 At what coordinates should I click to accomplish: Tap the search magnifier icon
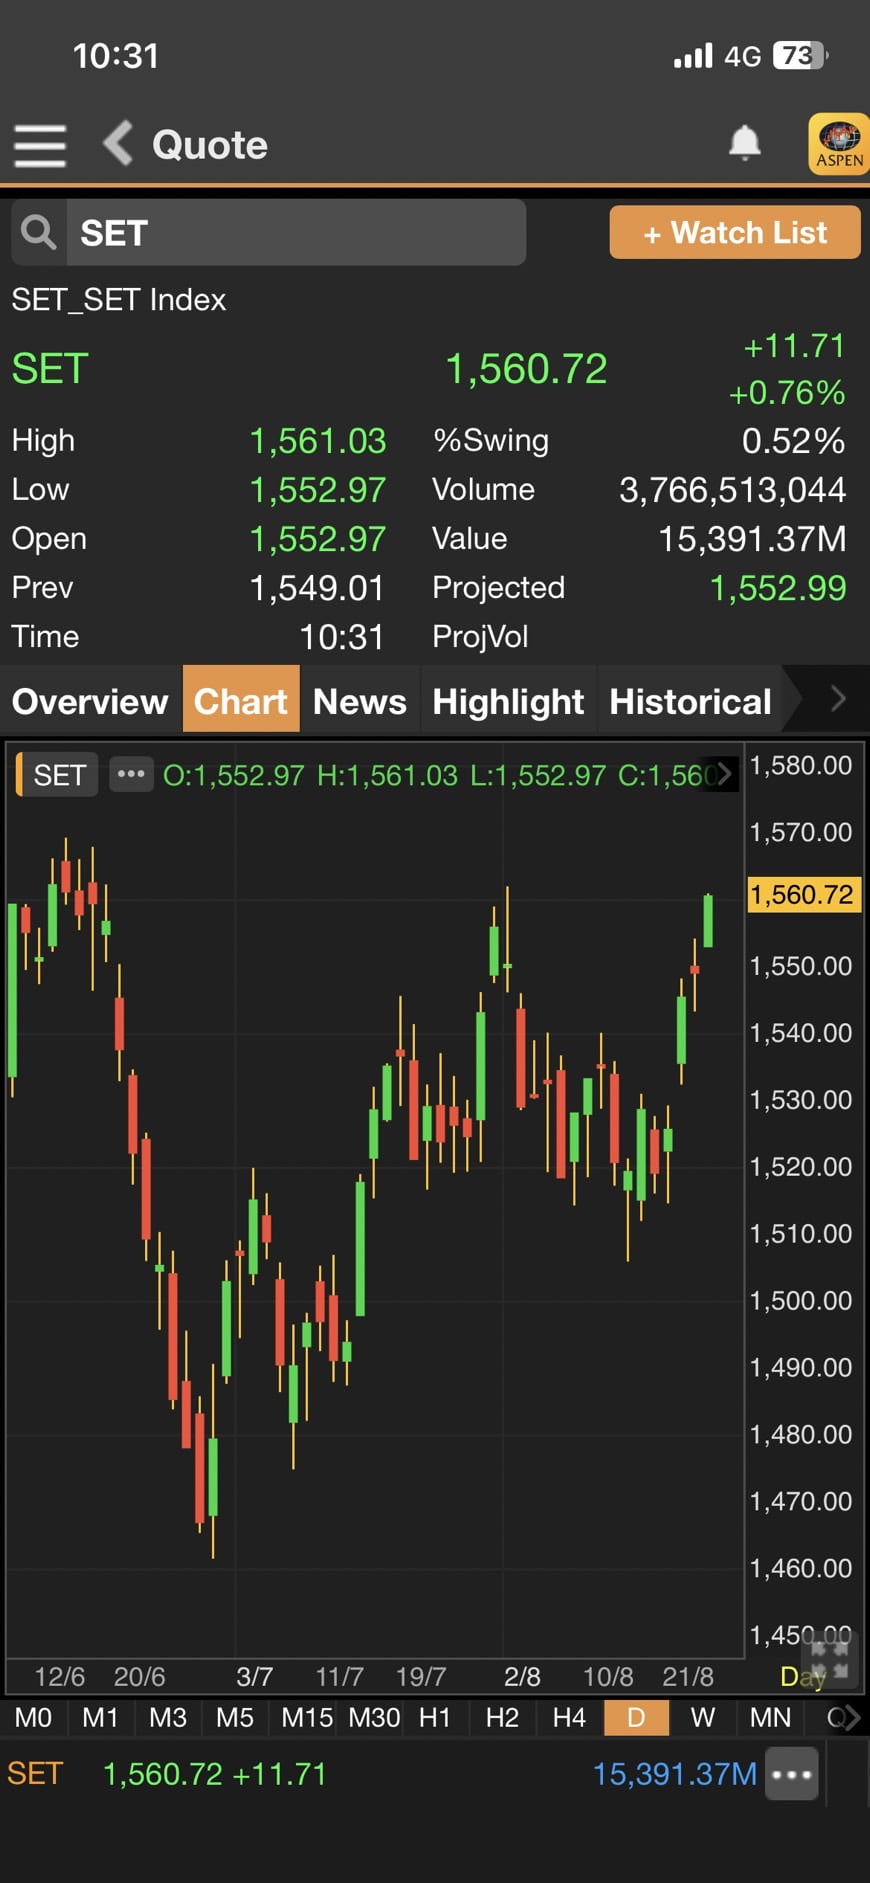39,232
